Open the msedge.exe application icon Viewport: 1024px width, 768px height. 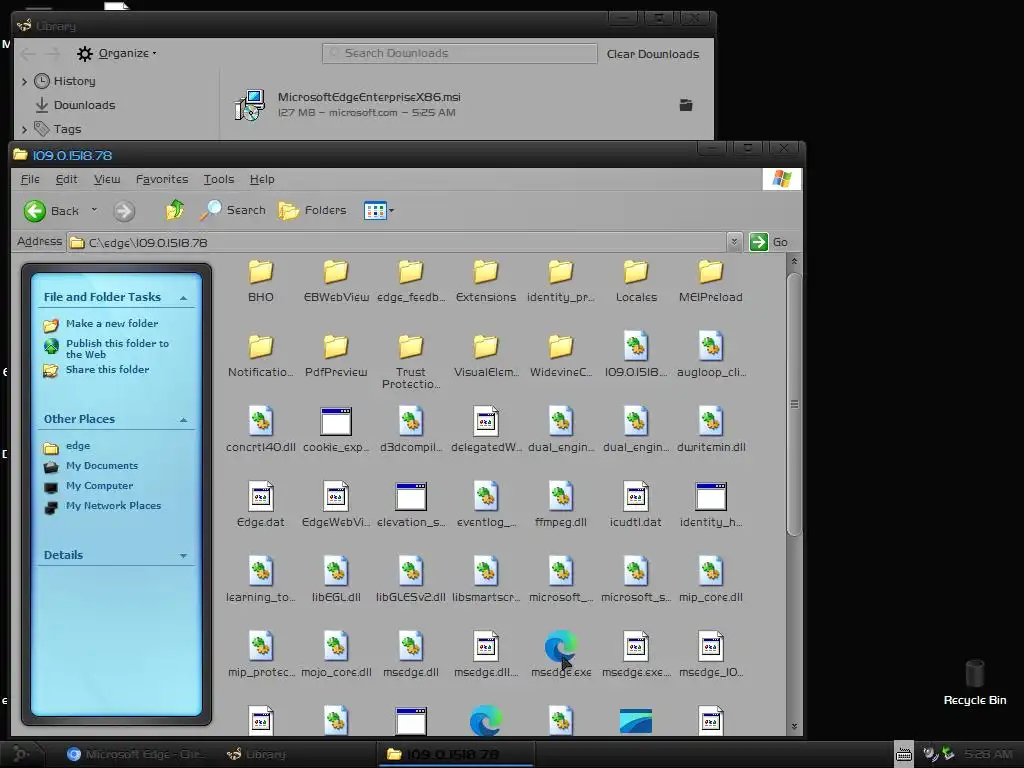point(561,646)
